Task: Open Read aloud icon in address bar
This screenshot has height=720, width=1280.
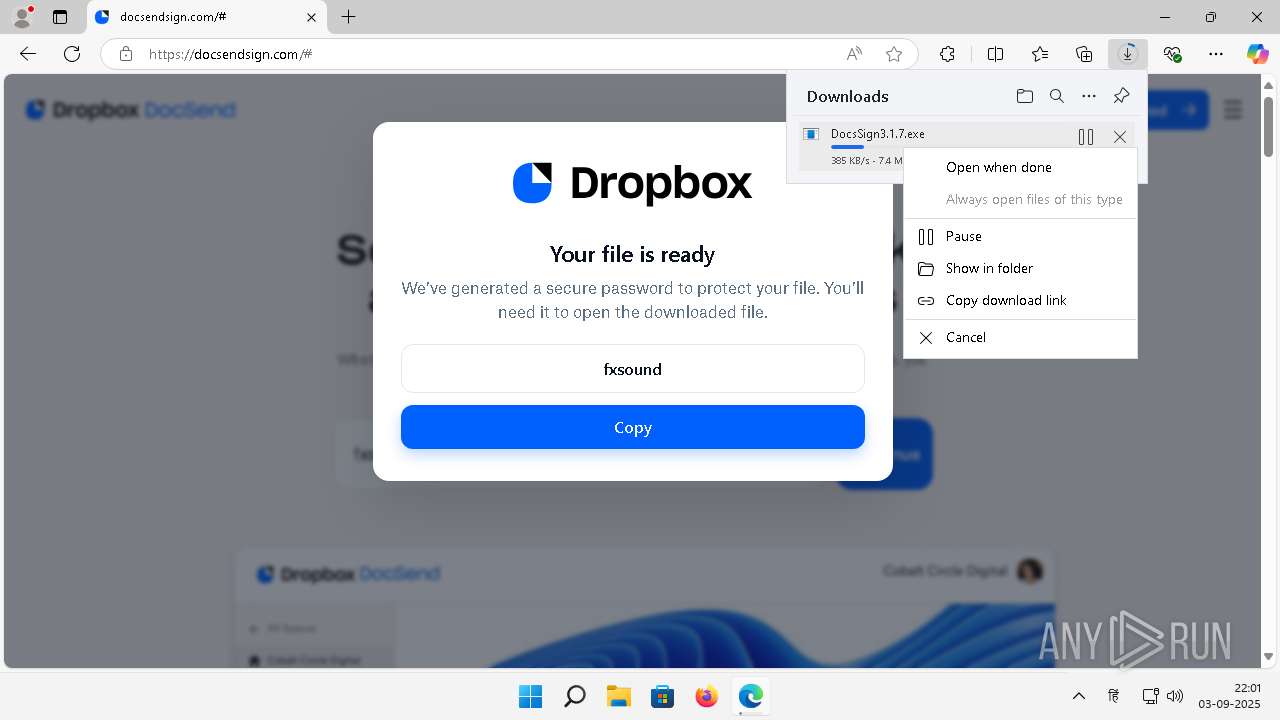Action: (854, 54)
